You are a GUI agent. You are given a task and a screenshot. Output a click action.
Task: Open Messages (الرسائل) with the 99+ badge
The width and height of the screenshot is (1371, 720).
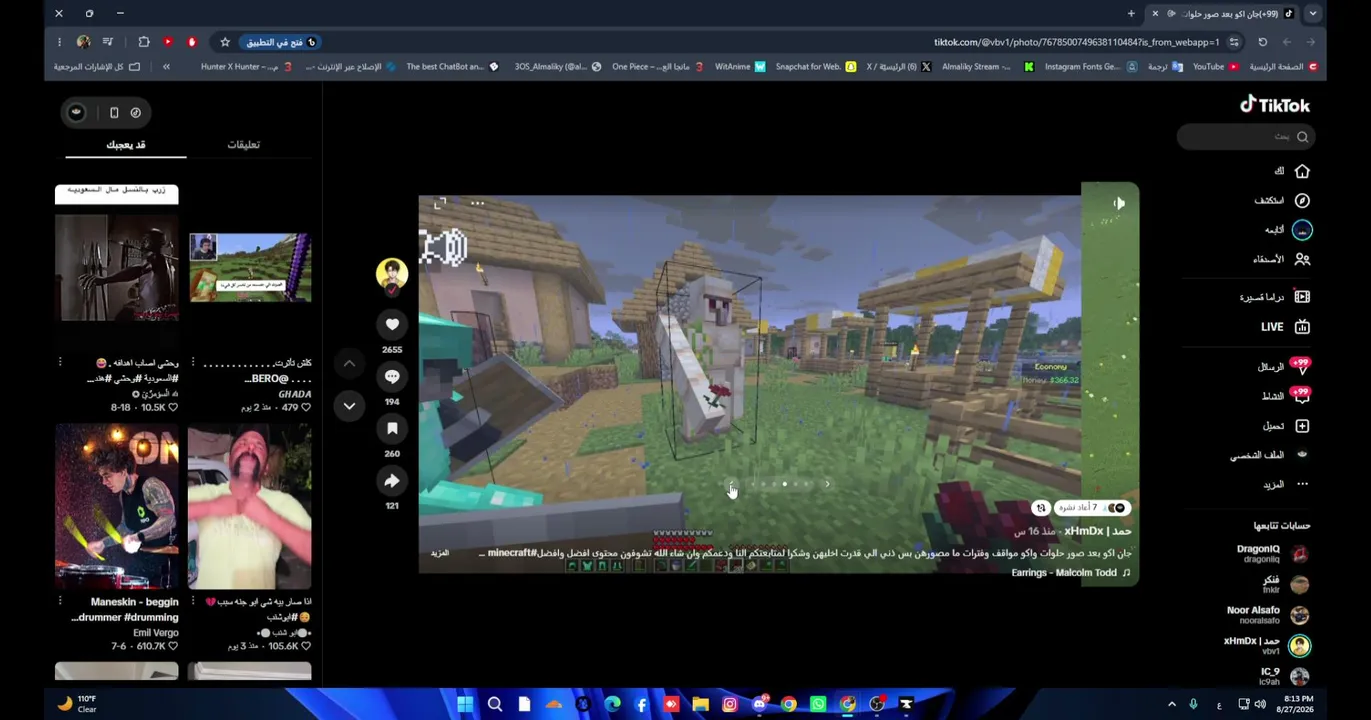(x=1284, y=367)
